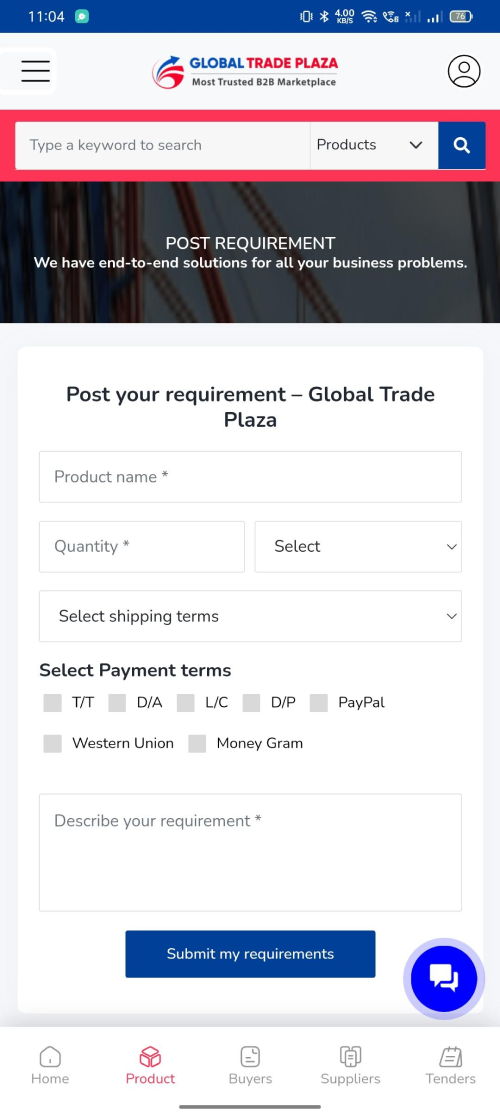Screen dimensions: 500x1112
Task: Tap the Home house icon
Action: 50,1057
